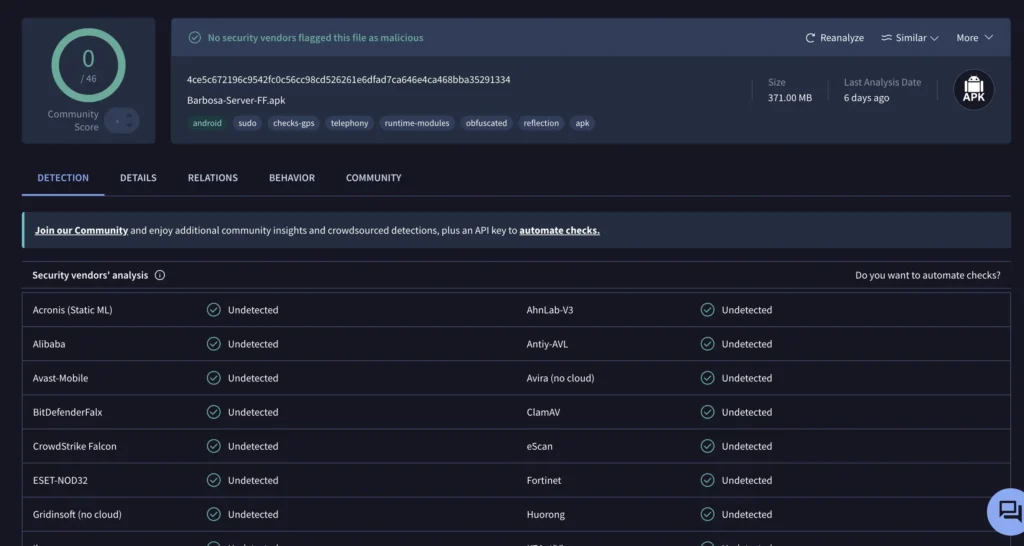Click the info icon beside Security vendors' analysis
Screen dimensions: 1024x546
[x=159, y=276]
